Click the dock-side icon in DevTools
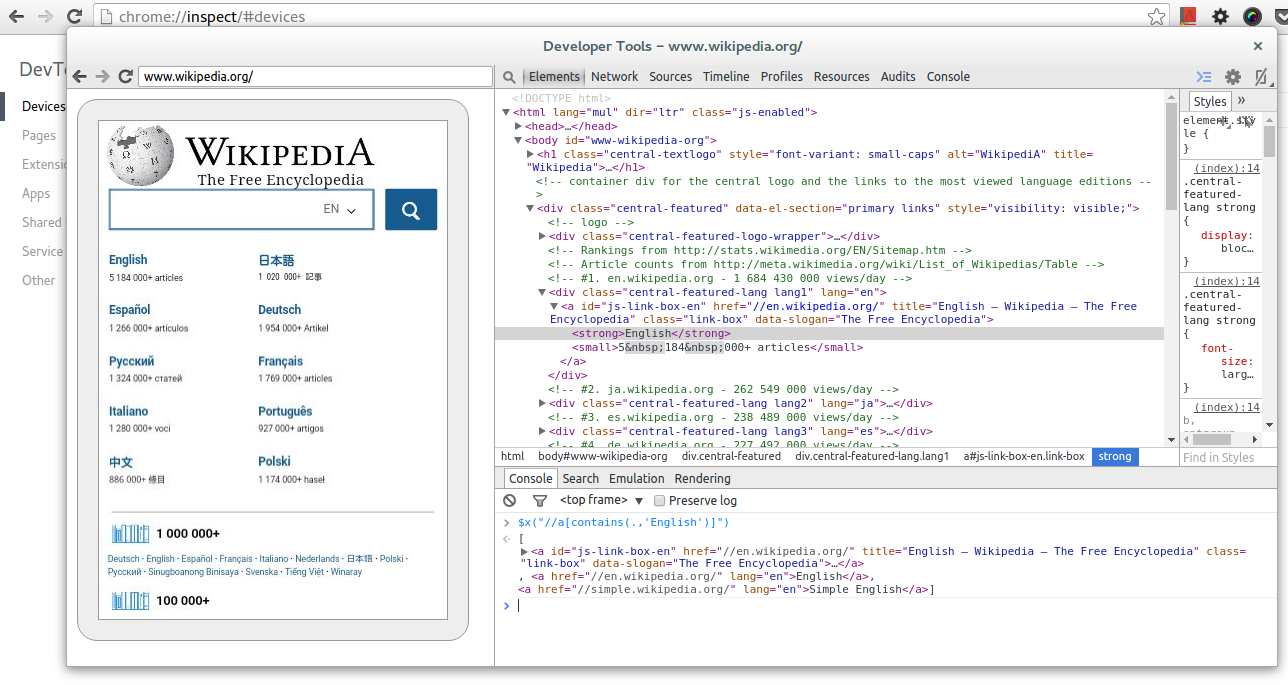This screenshot has width=1288, height=685. pyautogui.click(x=1262, y=77)
